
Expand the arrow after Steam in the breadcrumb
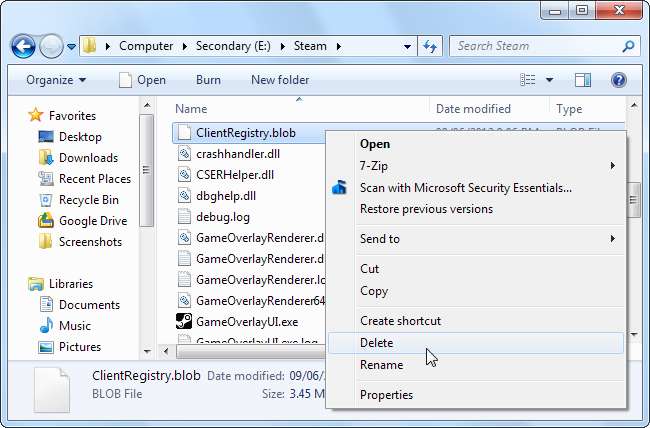[x=339, y=46]
